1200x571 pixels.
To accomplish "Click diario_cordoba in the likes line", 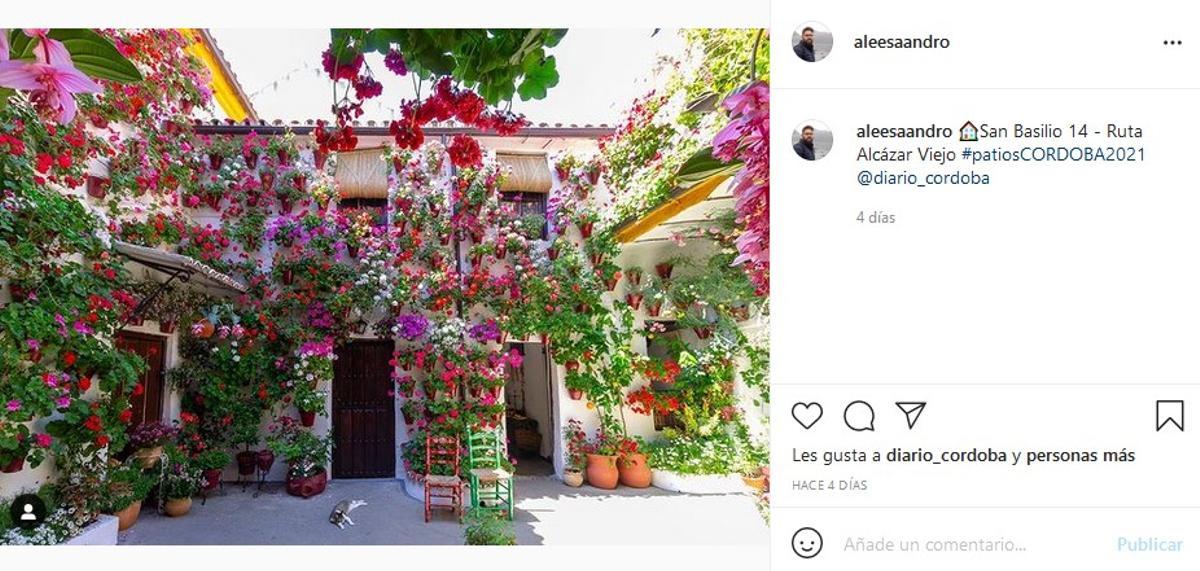I will click(946, 456).
